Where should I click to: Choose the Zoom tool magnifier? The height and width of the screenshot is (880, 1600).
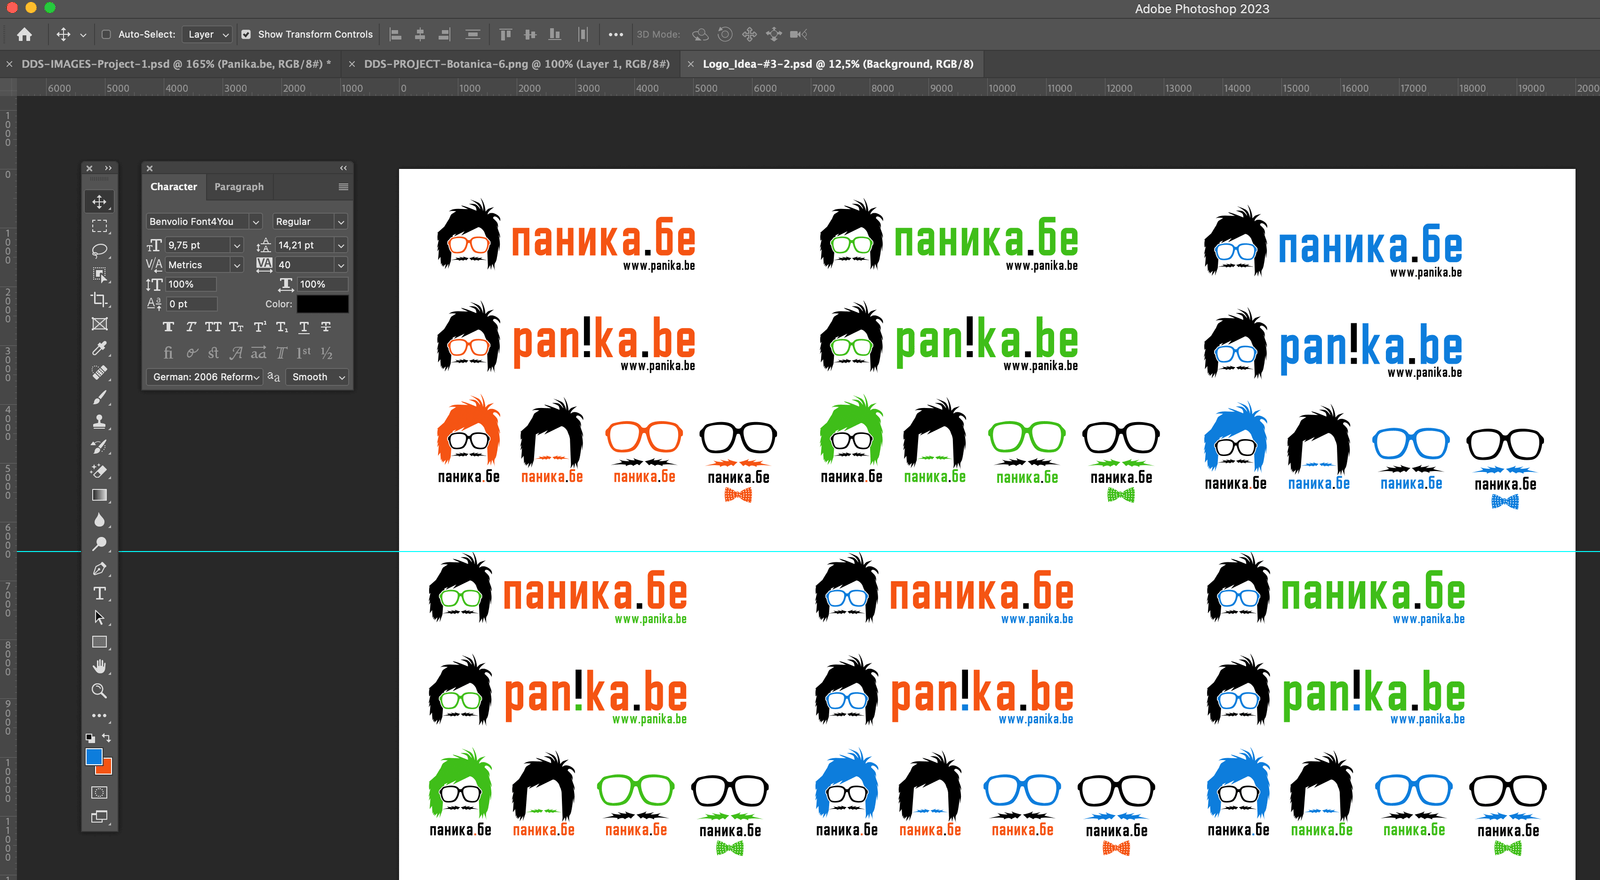[x=99, y=691]
